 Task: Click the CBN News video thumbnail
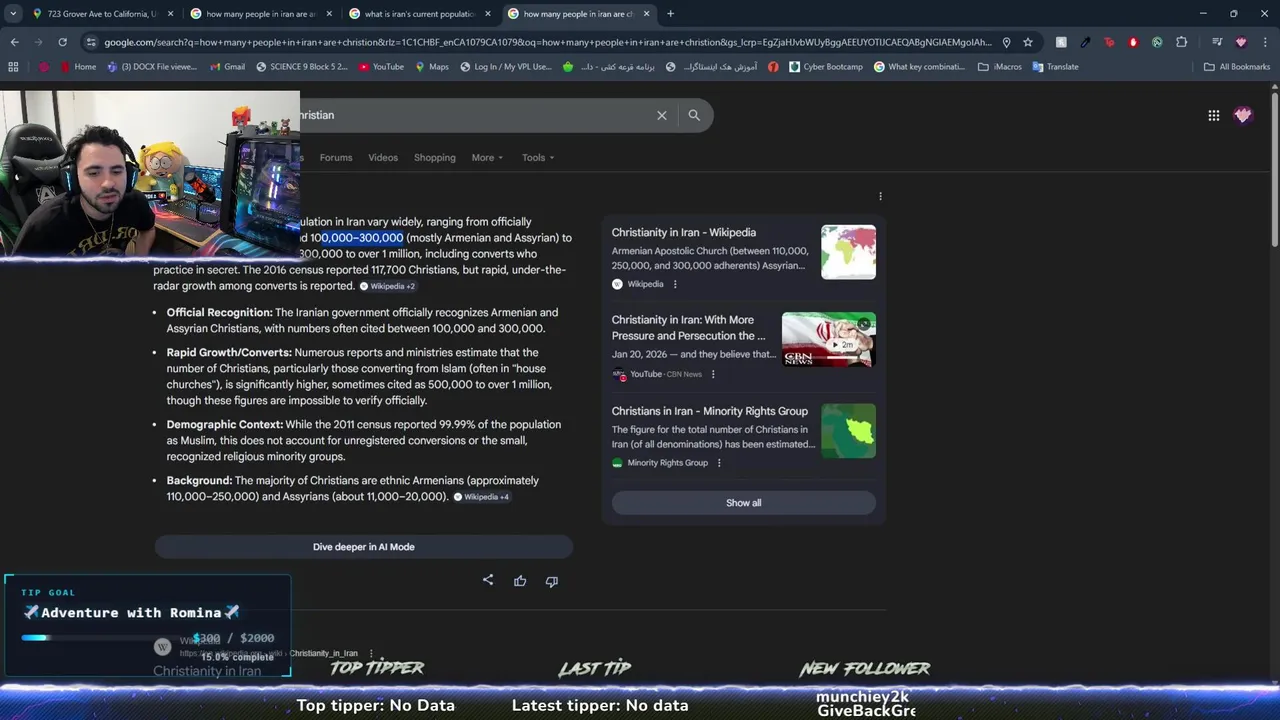tap(828, 340)
